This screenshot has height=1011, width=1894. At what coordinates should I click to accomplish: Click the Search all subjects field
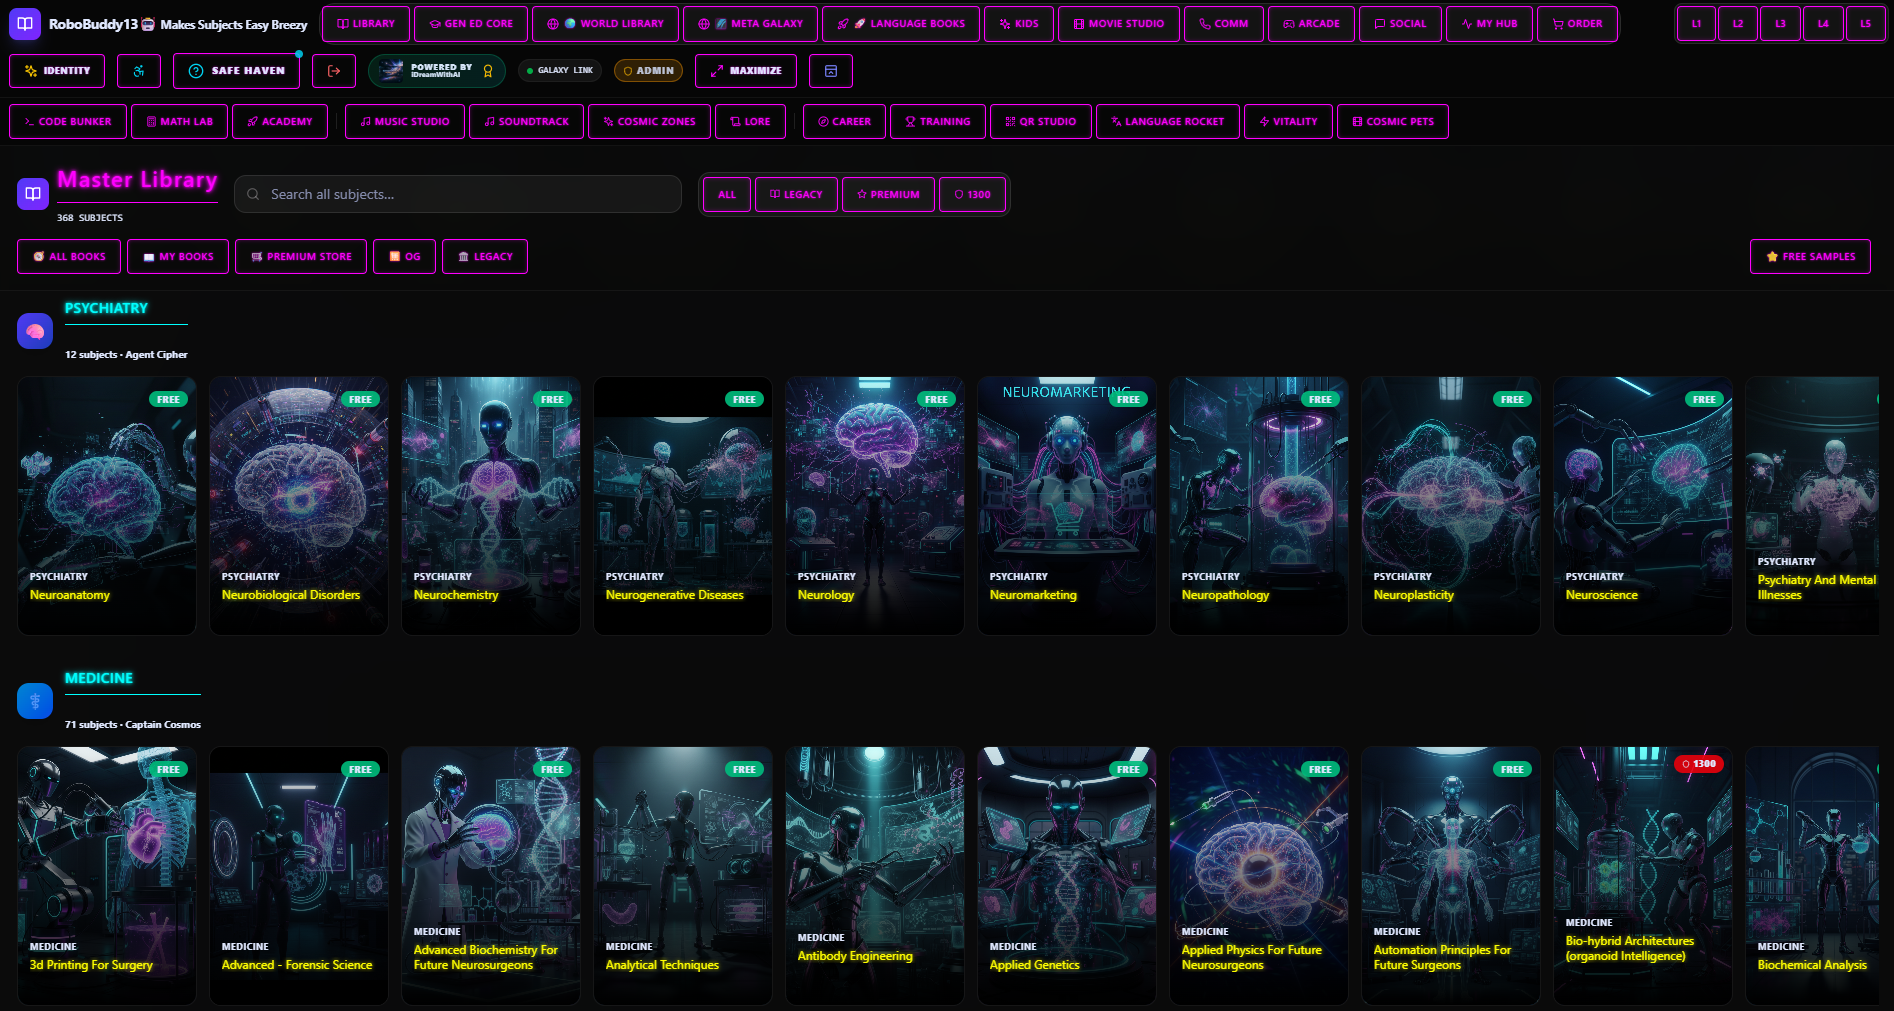pyautogui.click(x=458, y=194)
